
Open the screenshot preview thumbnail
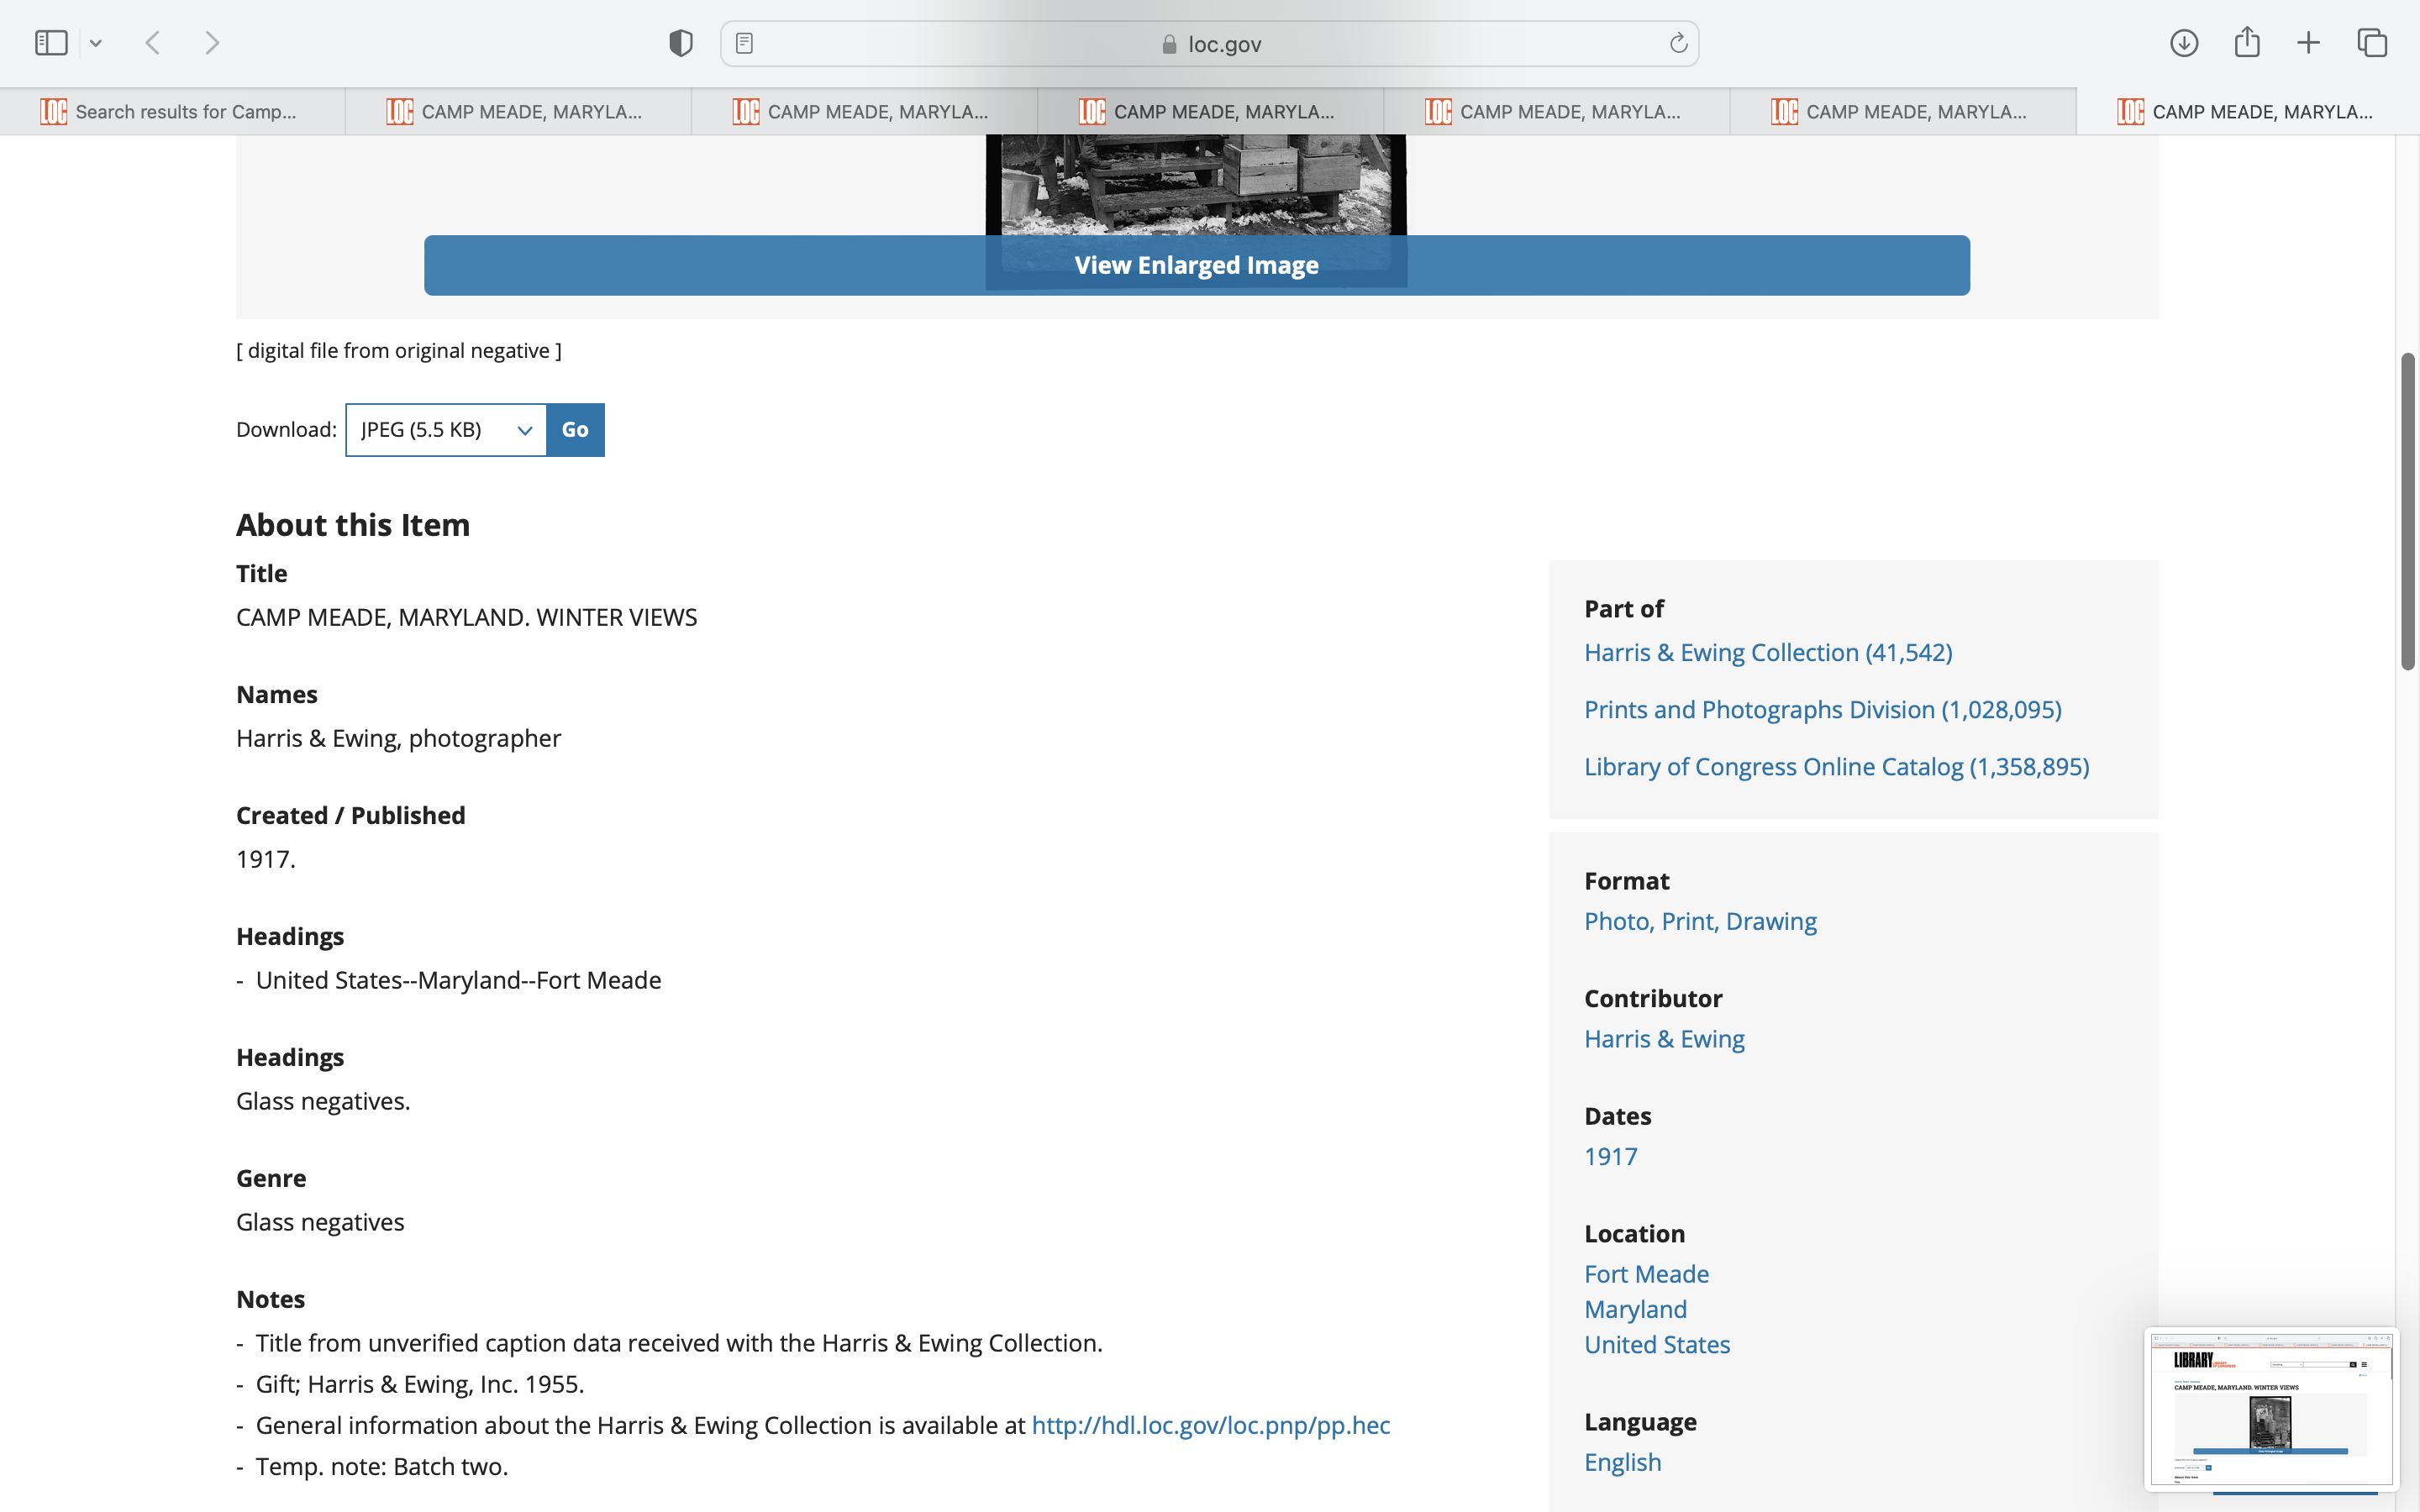2270,1408
